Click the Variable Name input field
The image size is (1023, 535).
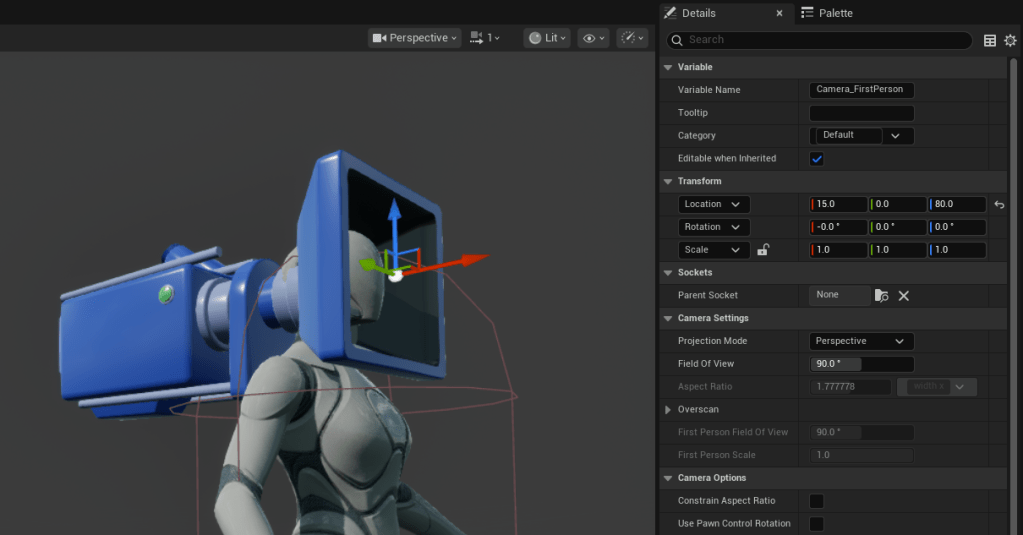(x=861, y=90)
